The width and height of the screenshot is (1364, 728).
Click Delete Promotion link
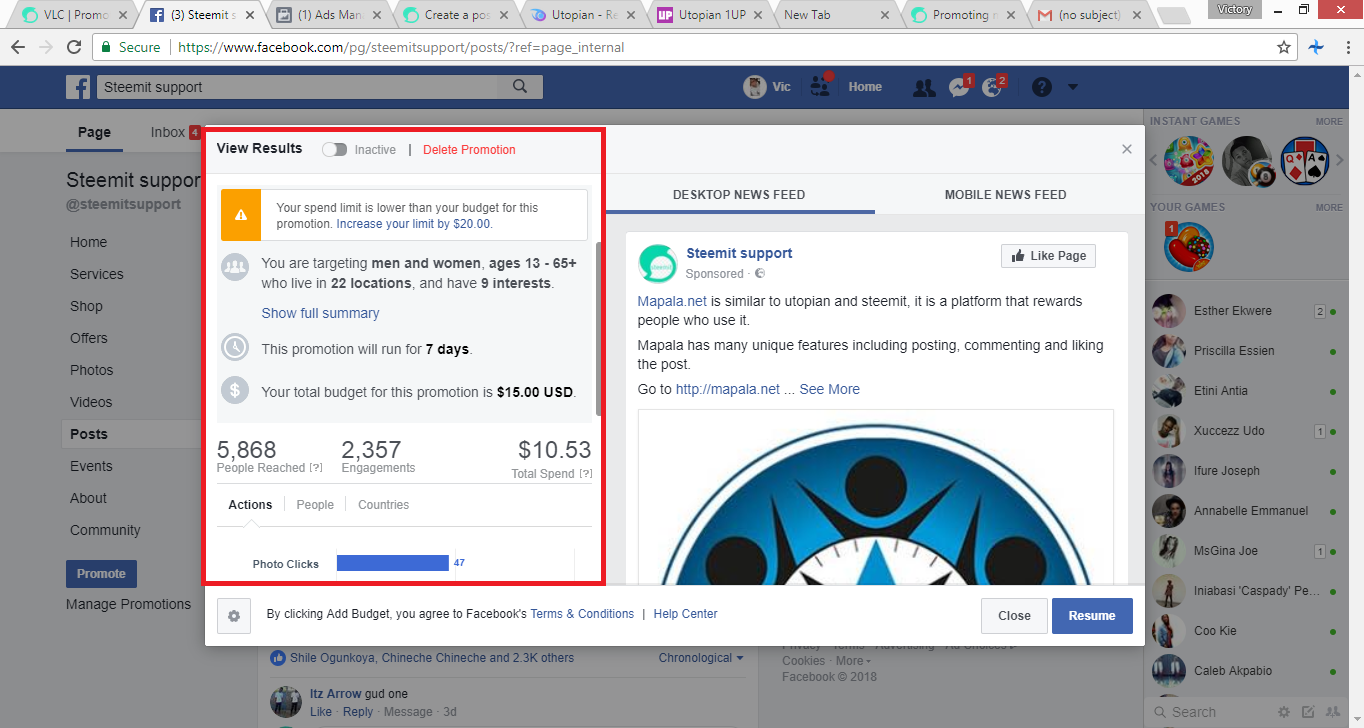point(469,149)
